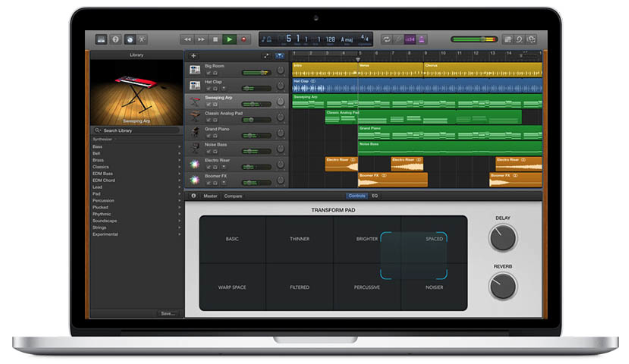Expand the Bass category in Library
The image size is (629, 364).
pyautogui.click(x=136, y=146)
